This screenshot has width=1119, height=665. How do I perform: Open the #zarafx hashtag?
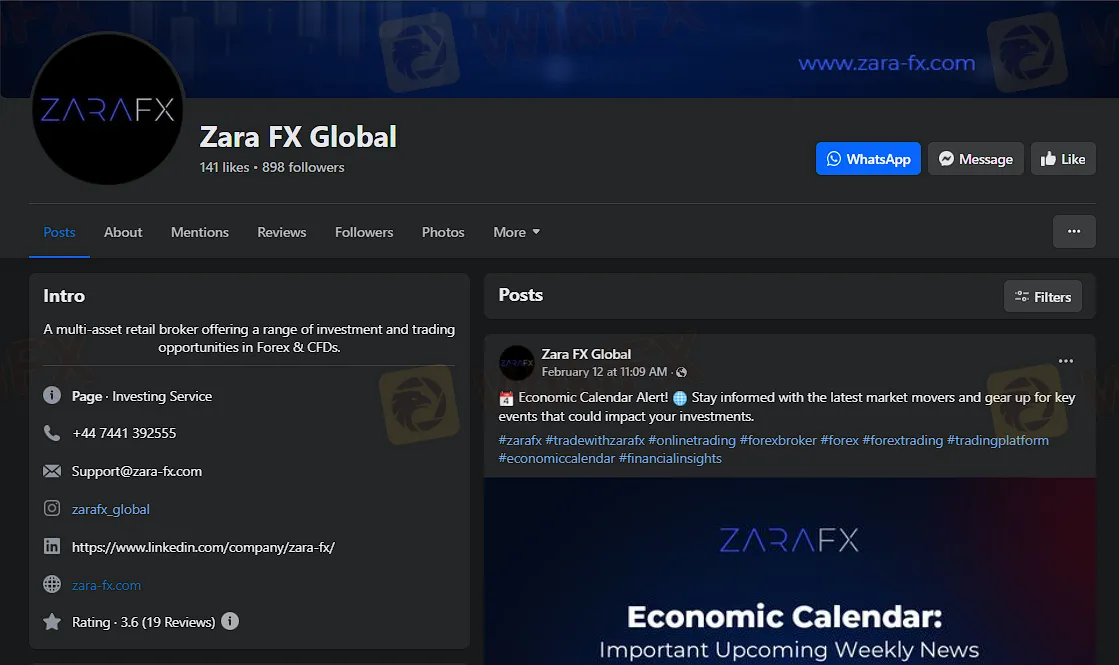pyautogui.click(x=520, y=440)
